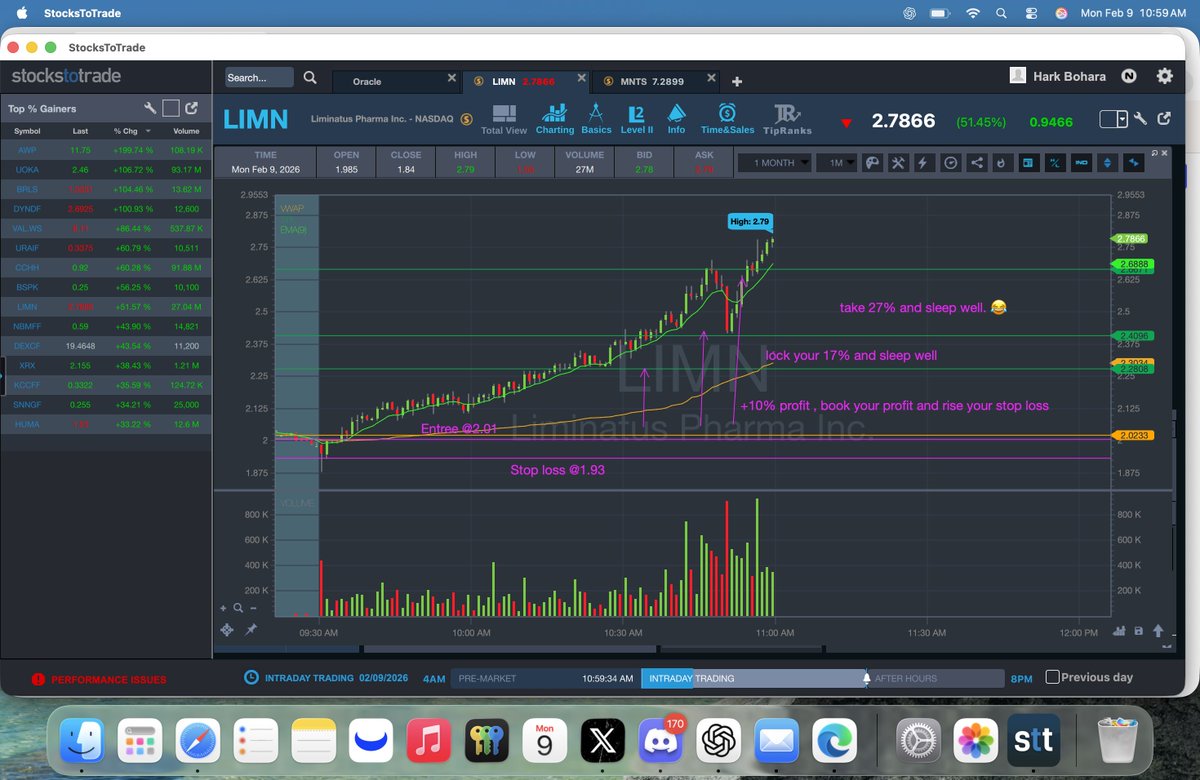Image resolution: width=1200 pixels, height=780 pixels.
Task: Toggle the blue panel layout chart button
Action: click(x=1028, y=163)
